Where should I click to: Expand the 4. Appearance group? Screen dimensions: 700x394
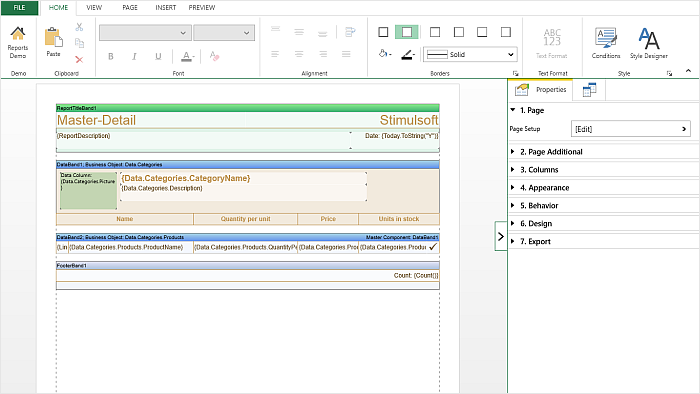[x=513, y=187]
